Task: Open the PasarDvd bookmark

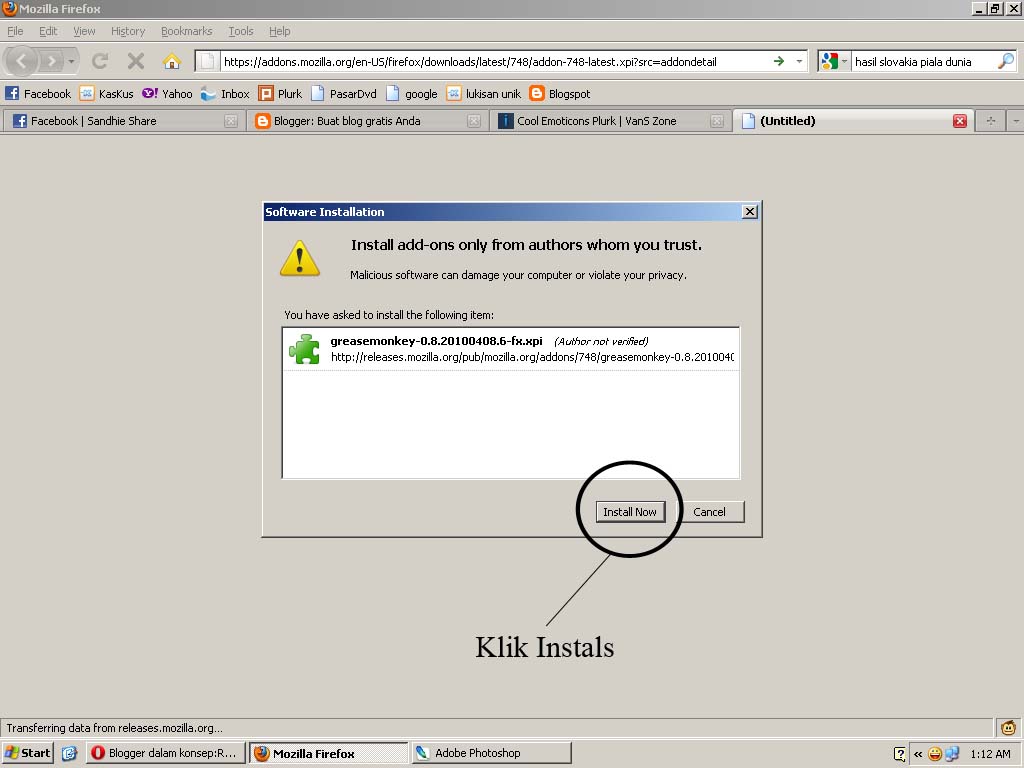Action: [x=344, y=93]
